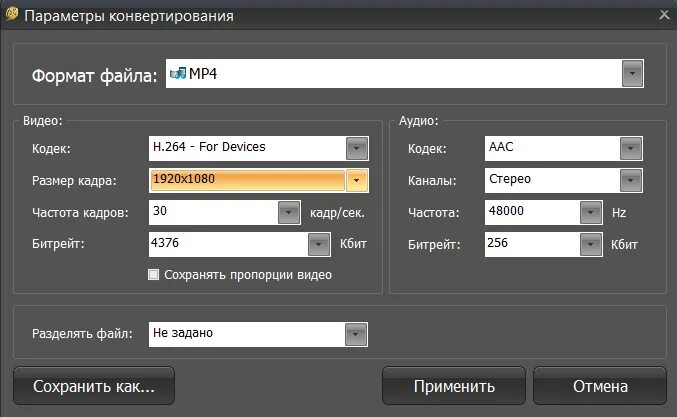This screenshot has height=417, width=677.
Task: Expand the frame rate dropdown arrow
Action: (x=289, y=212)
